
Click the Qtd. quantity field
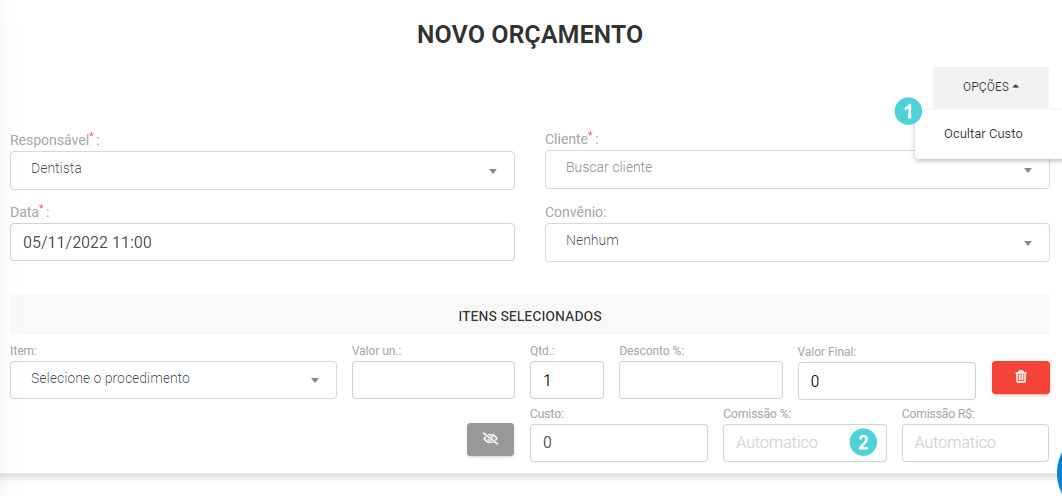coord(567,379)
